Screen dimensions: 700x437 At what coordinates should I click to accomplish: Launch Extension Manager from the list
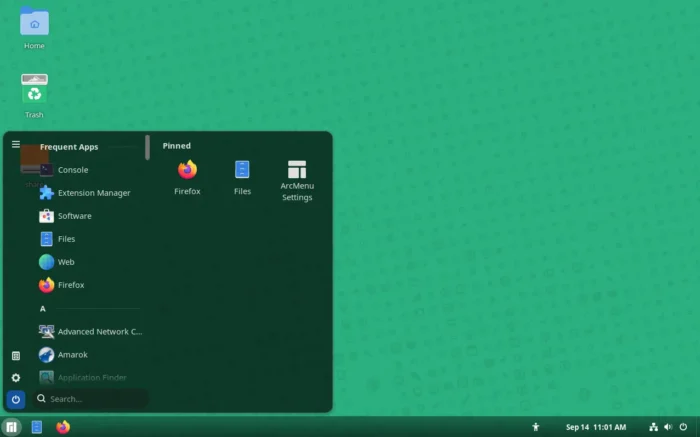[89, 193]
